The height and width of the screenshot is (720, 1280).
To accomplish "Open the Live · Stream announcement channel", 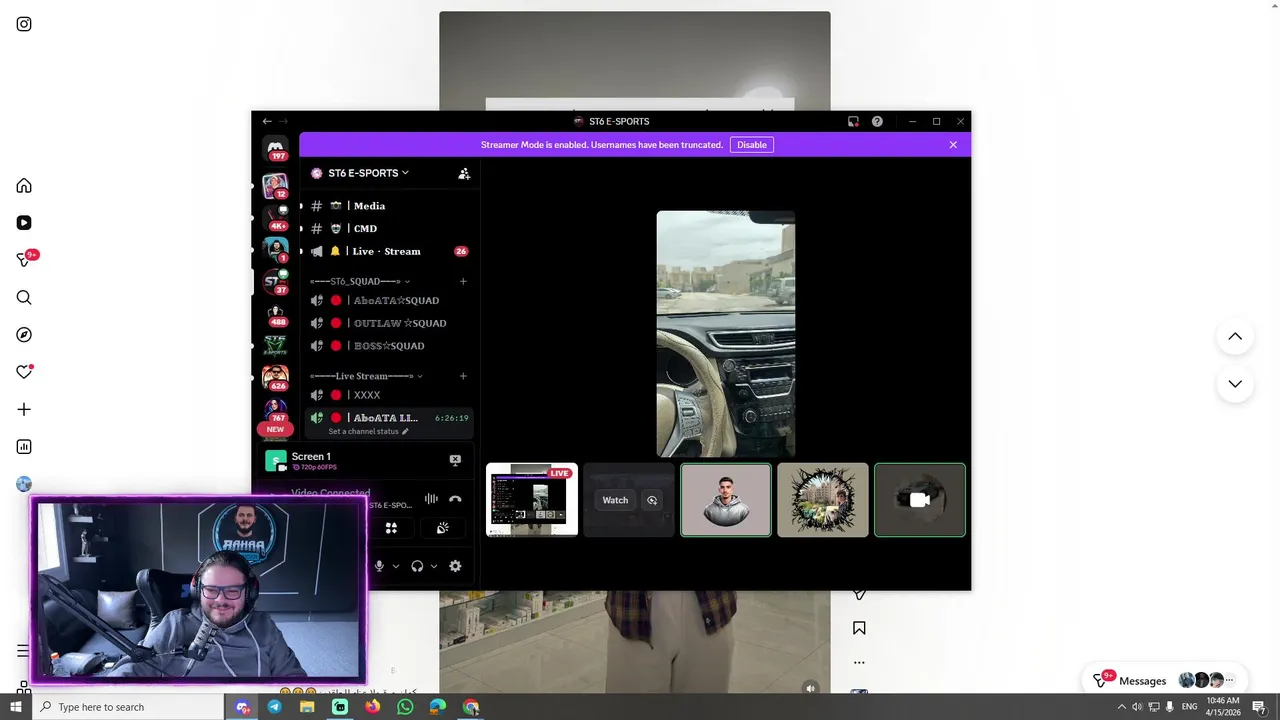I will pyautogui.click(x=387, y=251).
